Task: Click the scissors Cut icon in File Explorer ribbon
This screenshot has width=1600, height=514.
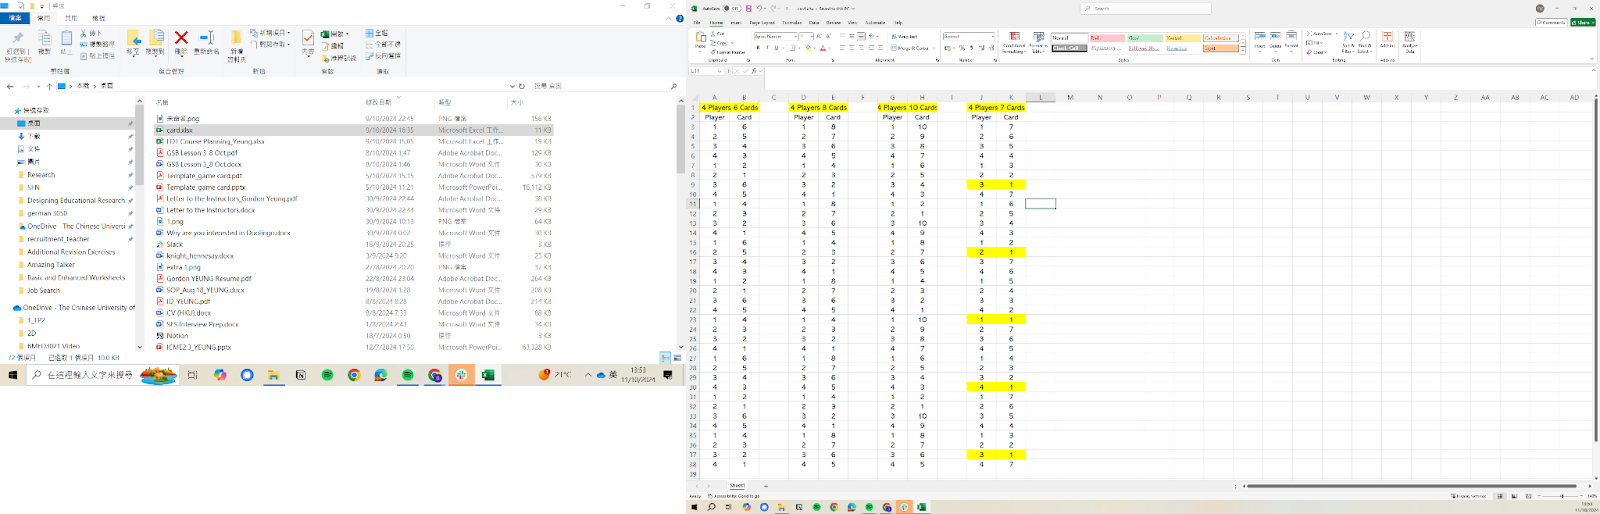Action: pyautogui.click(x=83, y=33)
